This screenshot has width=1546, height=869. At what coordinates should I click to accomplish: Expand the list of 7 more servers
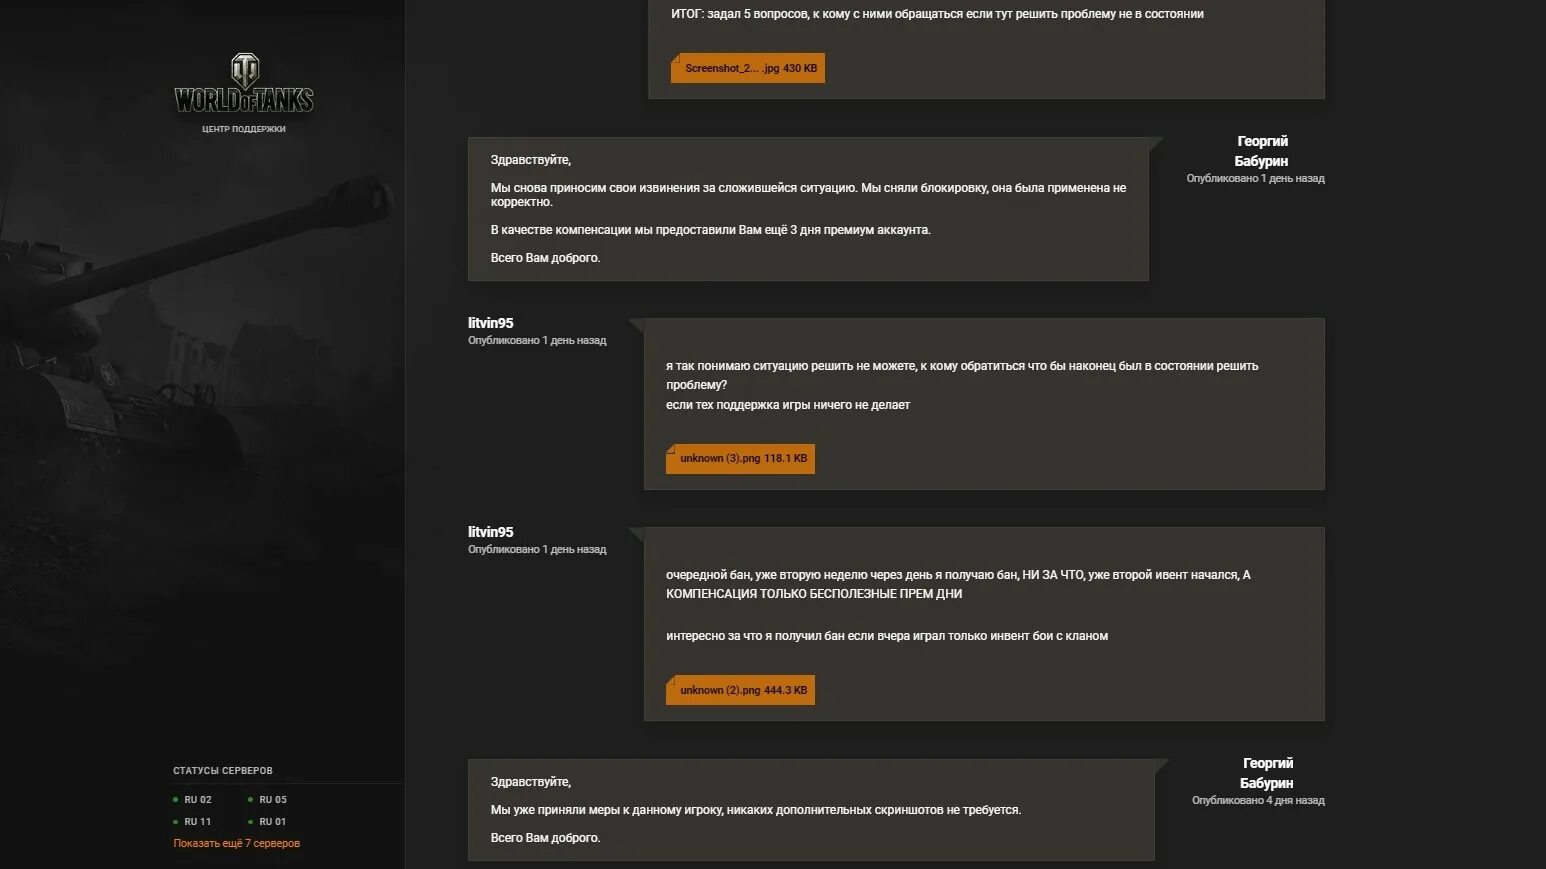point(236,843)
